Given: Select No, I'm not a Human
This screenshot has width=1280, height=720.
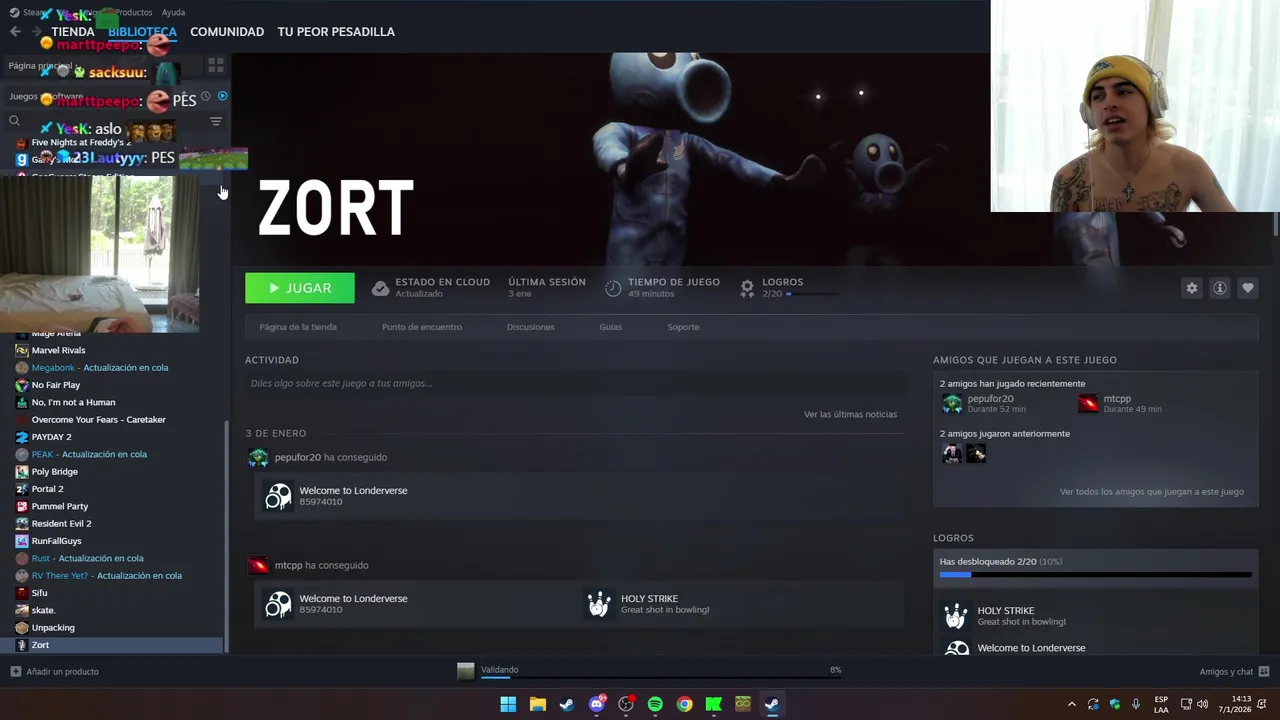Looking at the screenshot, I should pos(73,402).
